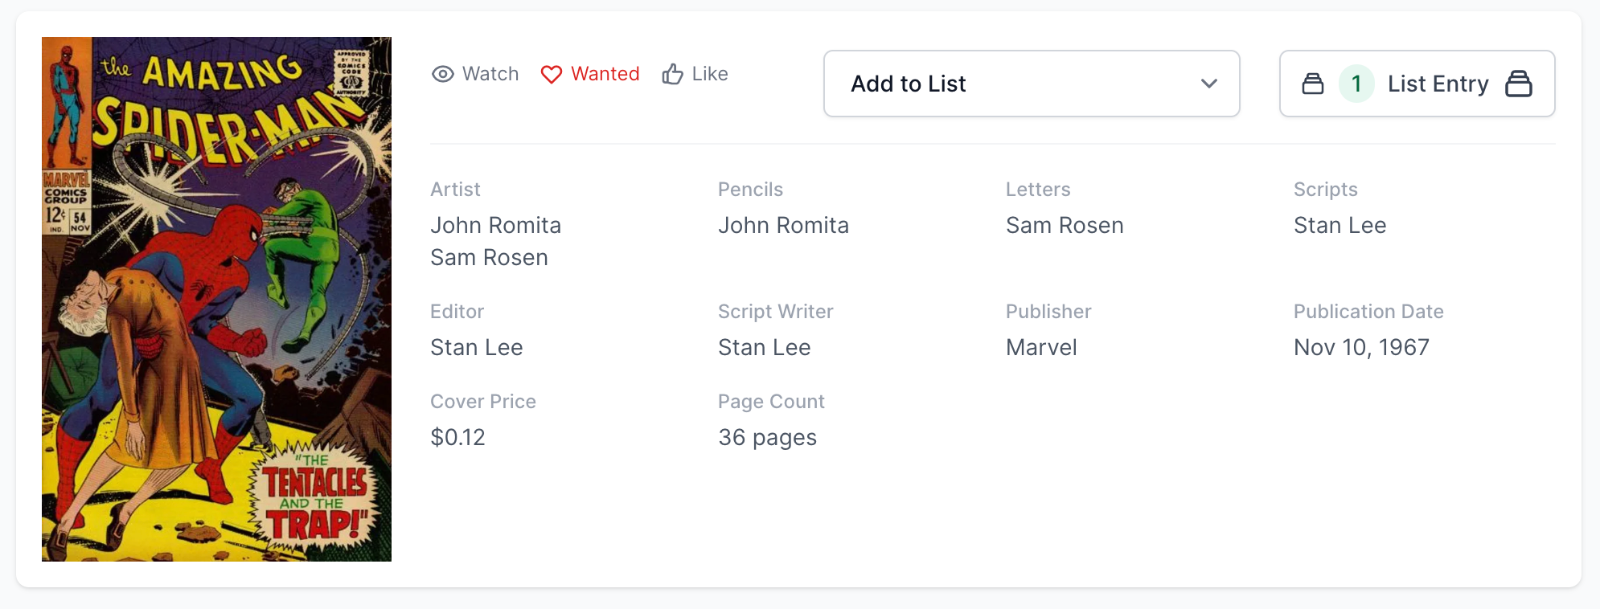The height and width of the screenshot is (609, 1600).
Task: Open Sam Rosen under Letters
Action: tap(1064, 226)
